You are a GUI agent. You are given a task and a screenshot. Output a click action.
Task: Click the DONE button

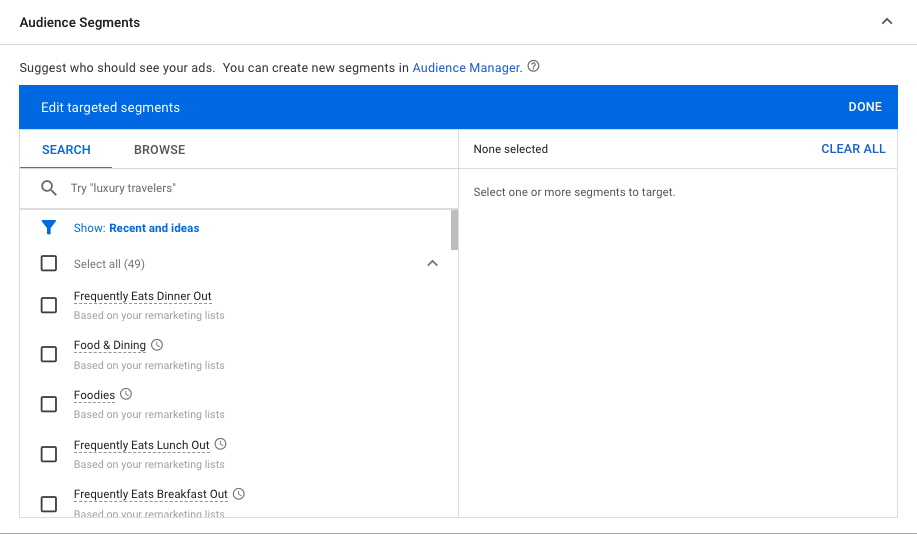[865, 107]
